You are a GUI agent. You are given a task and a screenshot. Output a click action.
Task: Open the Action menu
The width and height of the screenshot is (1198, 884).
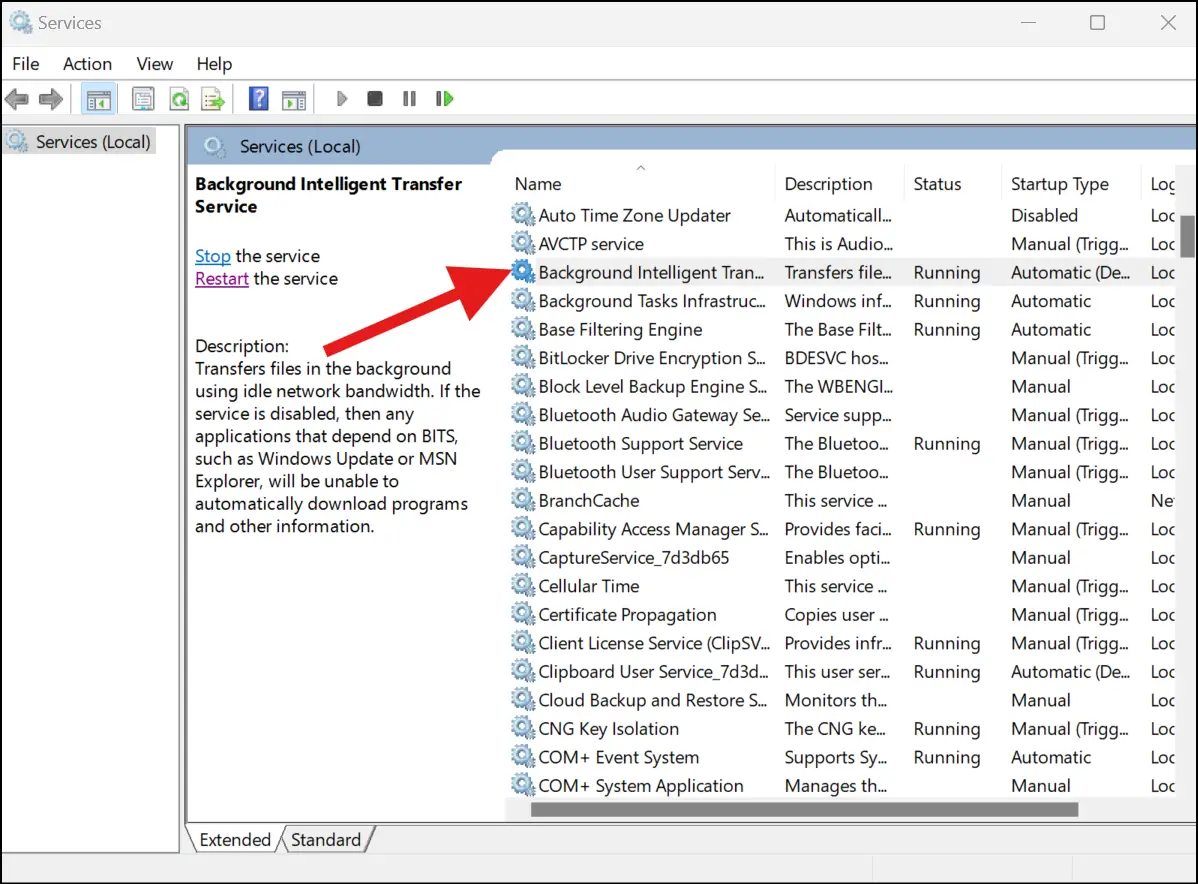tap(87, 63)
